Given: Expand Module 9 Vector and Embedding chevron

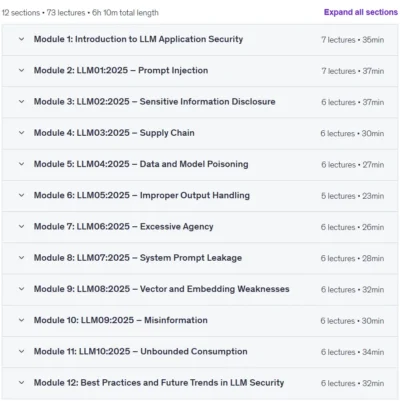Looking at the screenshot, I should [21, 289].
